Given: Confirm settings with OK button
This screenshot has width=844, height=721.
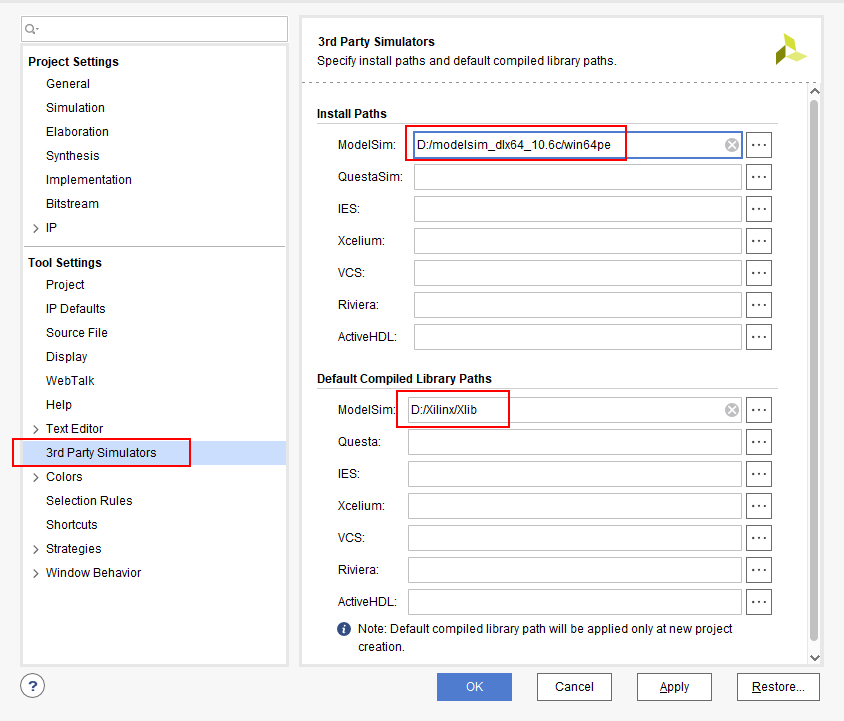Looking at the screenshot, I should (x=474, y=687).
